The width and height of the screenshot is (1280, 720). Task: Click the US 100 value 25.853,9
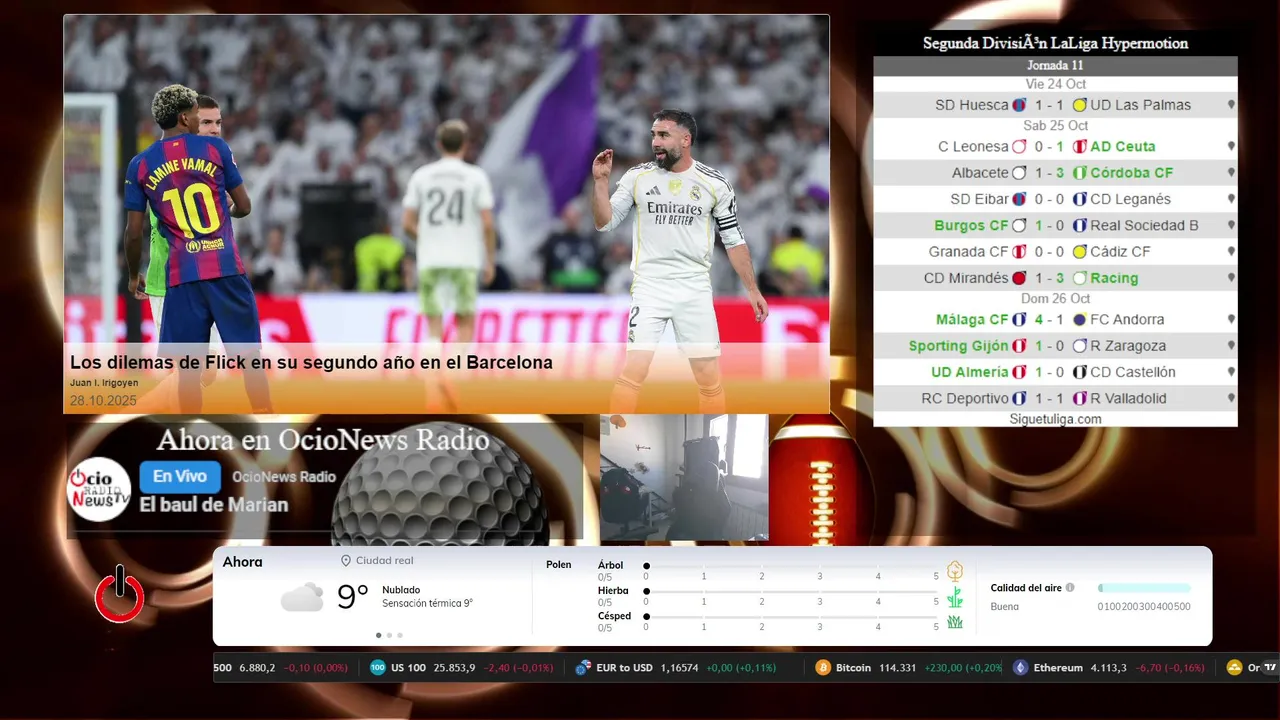tap(454, 668)
